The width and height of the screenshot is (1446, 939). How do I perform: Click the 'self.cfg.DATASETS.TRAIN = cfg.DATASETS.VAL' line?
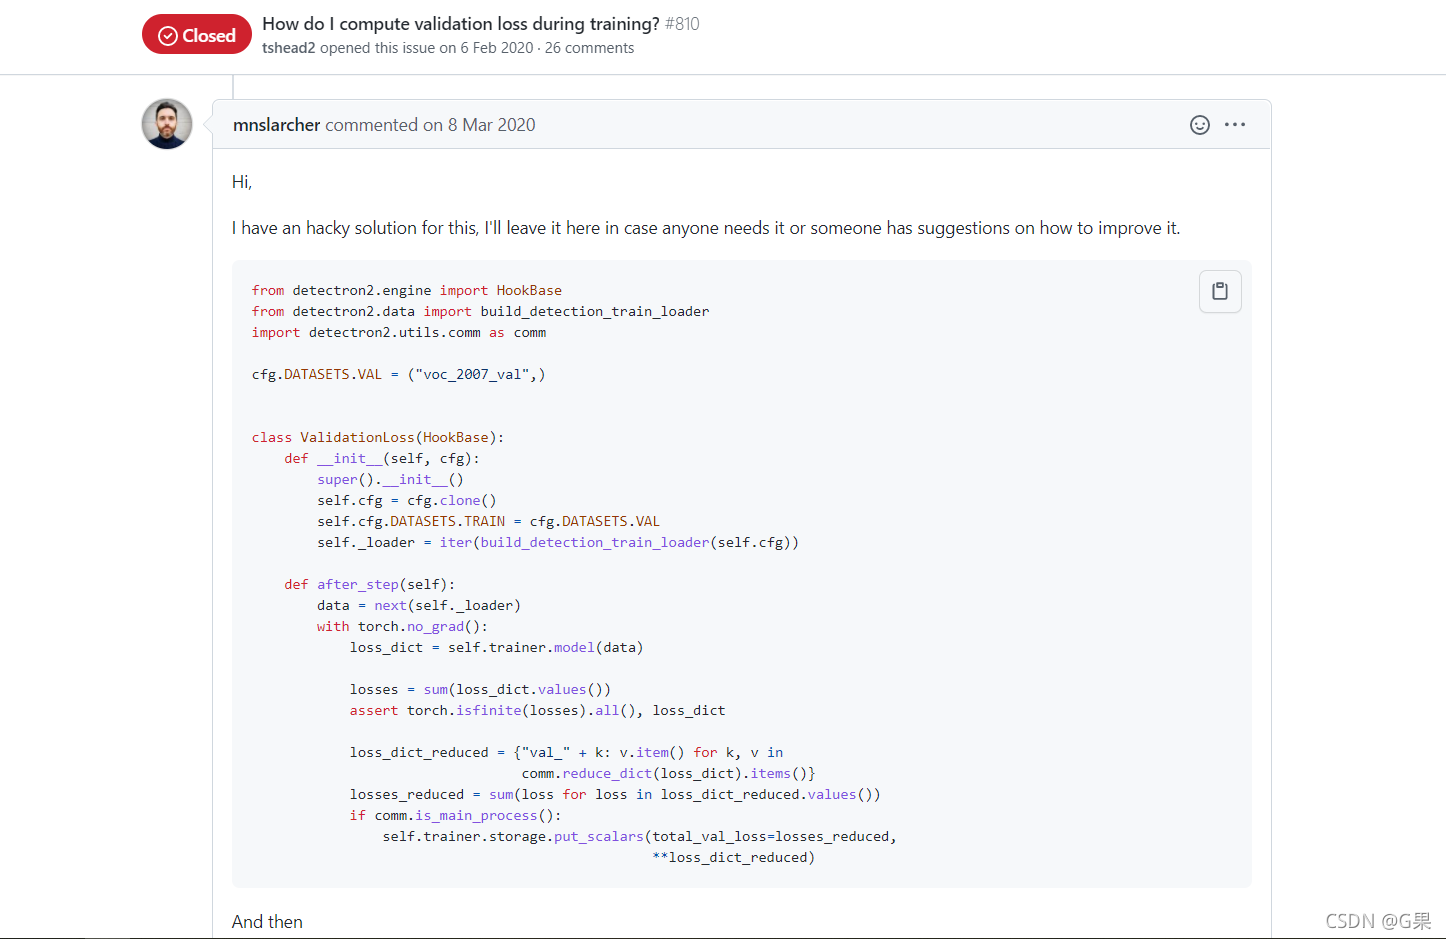488,521
